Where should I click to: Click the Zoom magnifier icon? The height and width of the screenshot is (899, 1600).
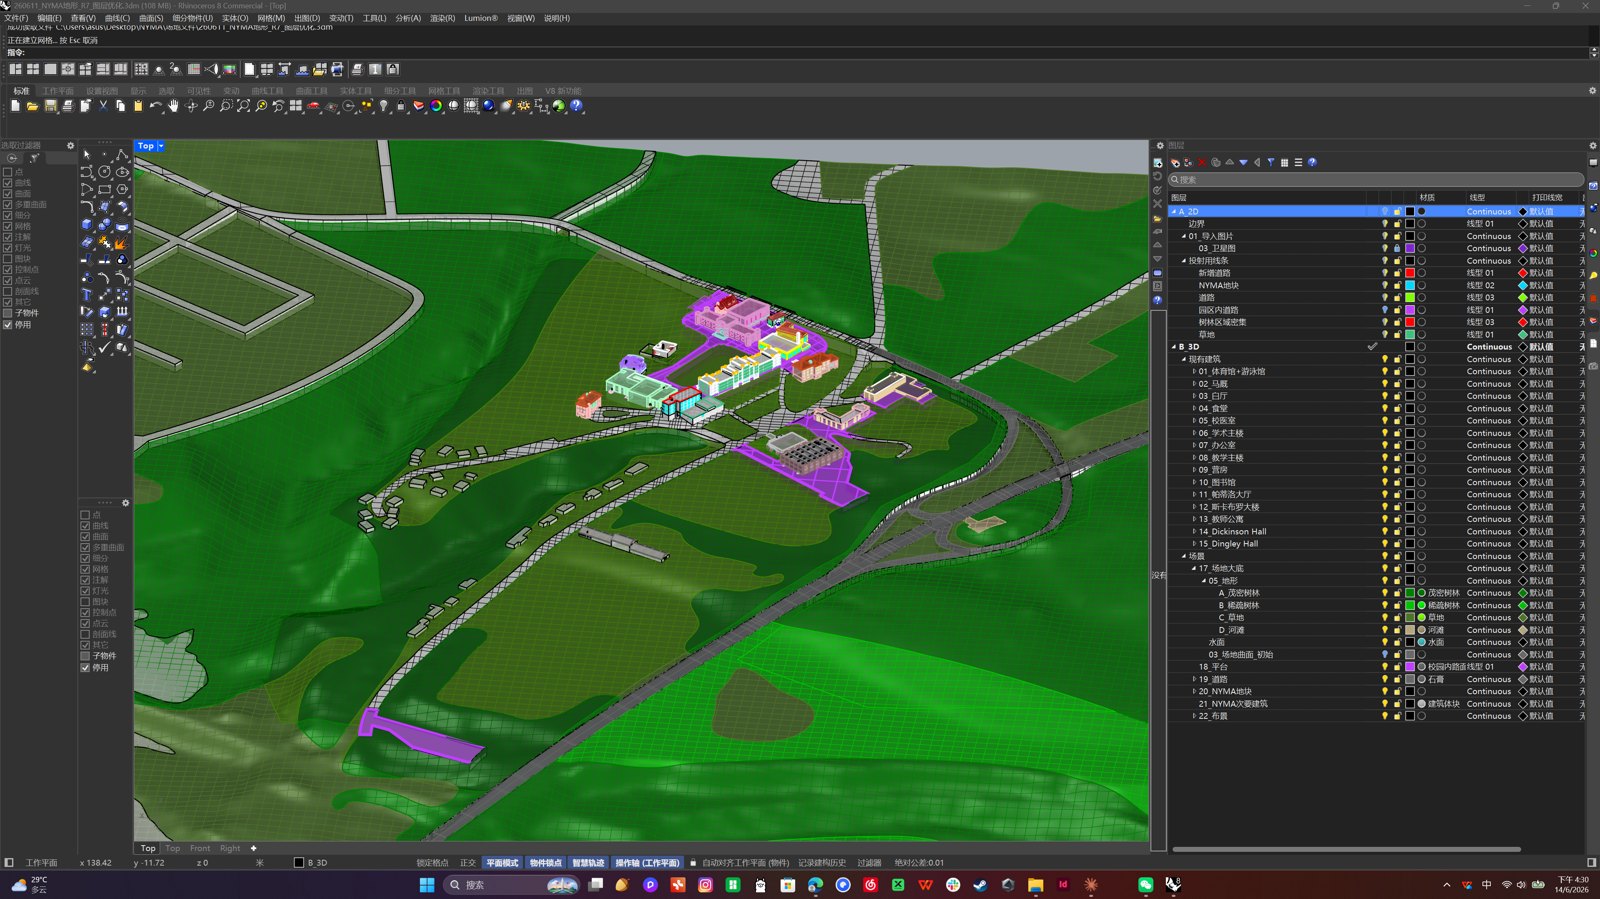point(208,106)
